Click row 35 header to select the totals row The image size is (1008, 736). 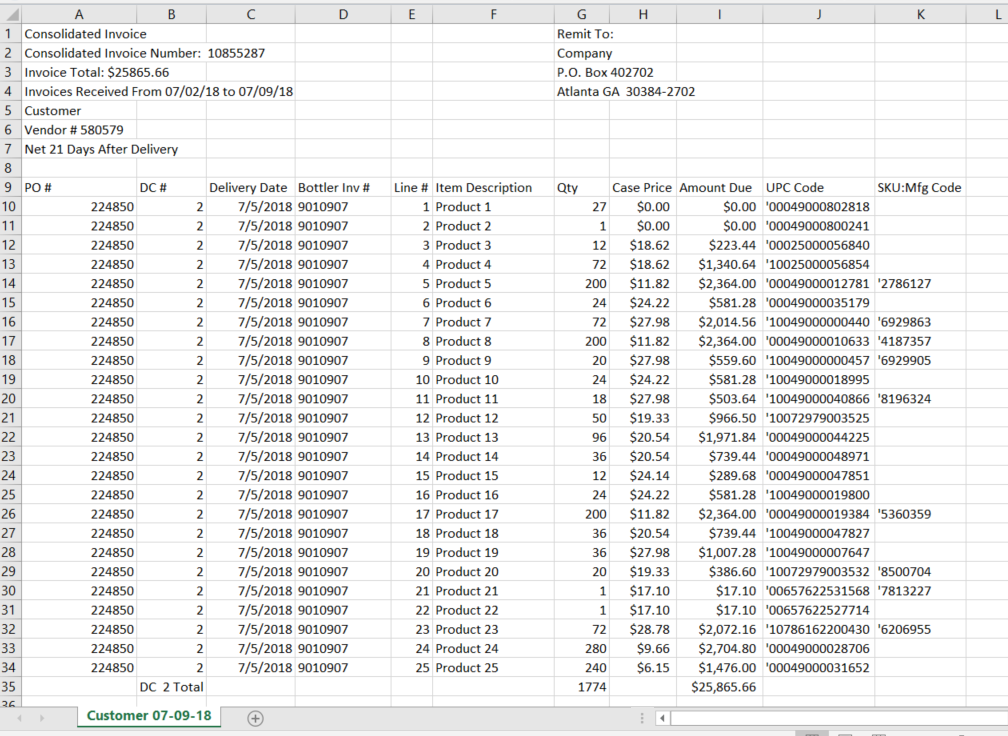coord(12,687)
